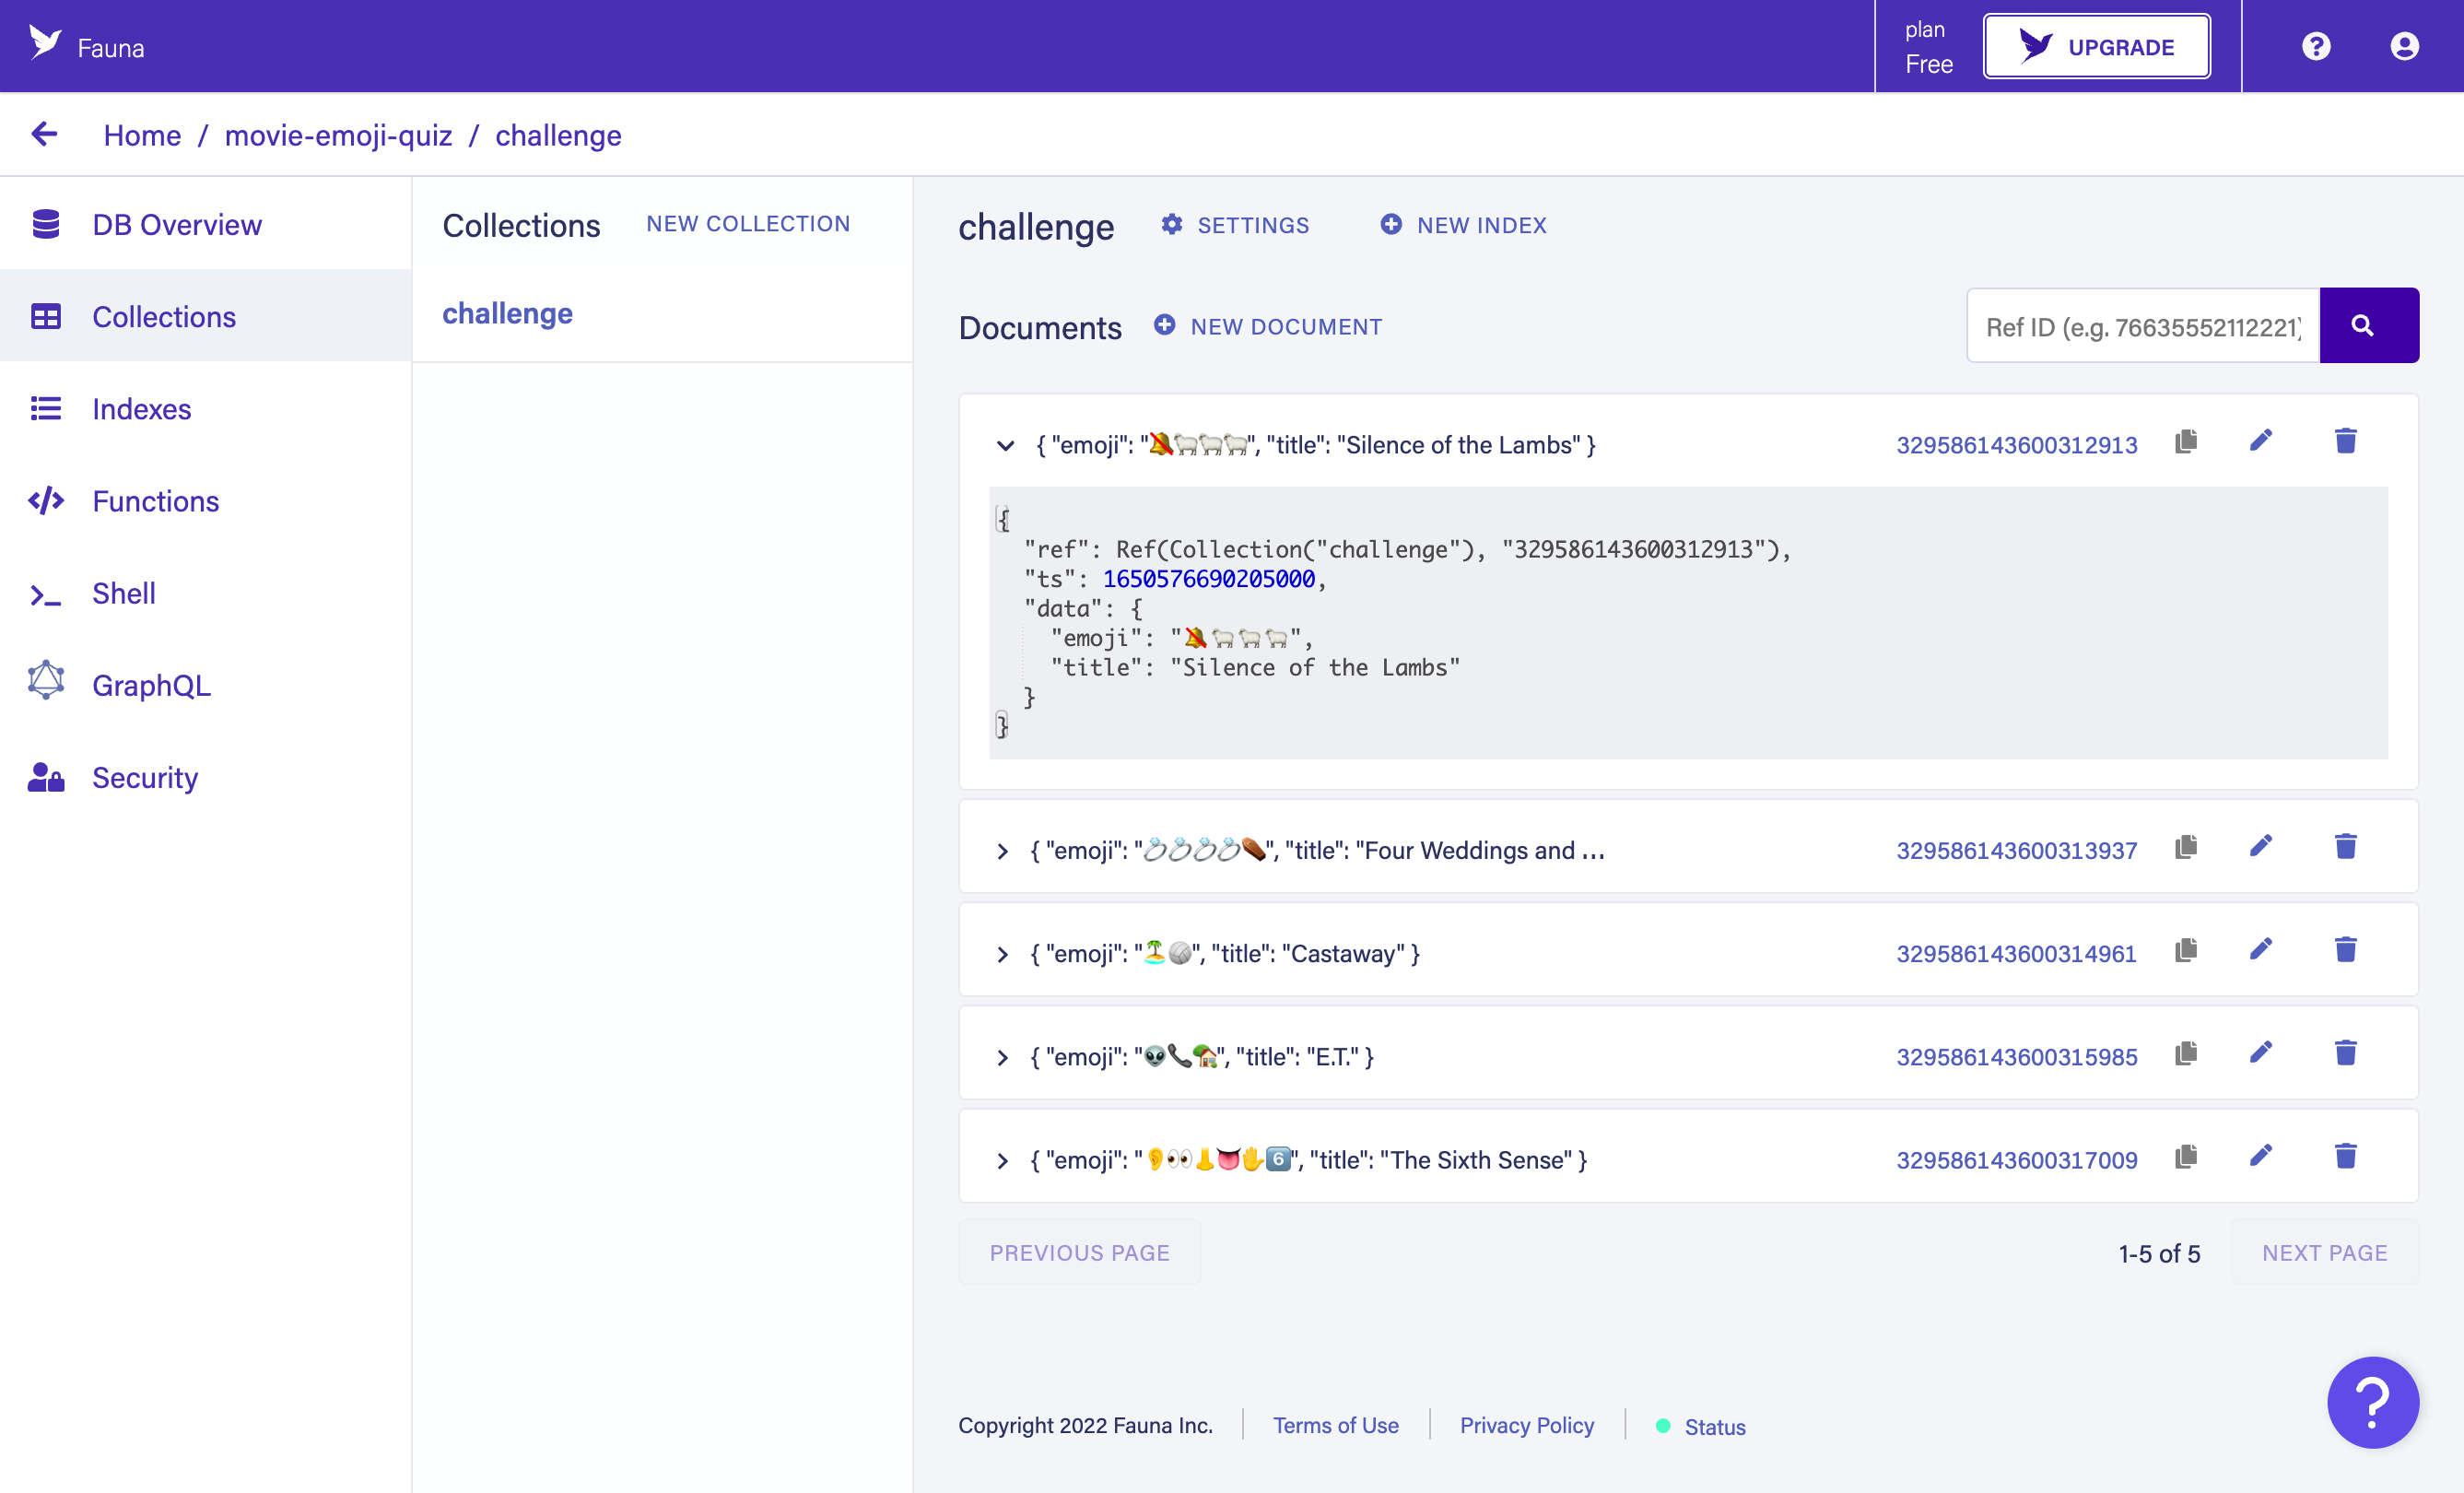Open the Security sidebar icon
Viewport: 2464px width, 1493px height.
[x=44, y=778]
